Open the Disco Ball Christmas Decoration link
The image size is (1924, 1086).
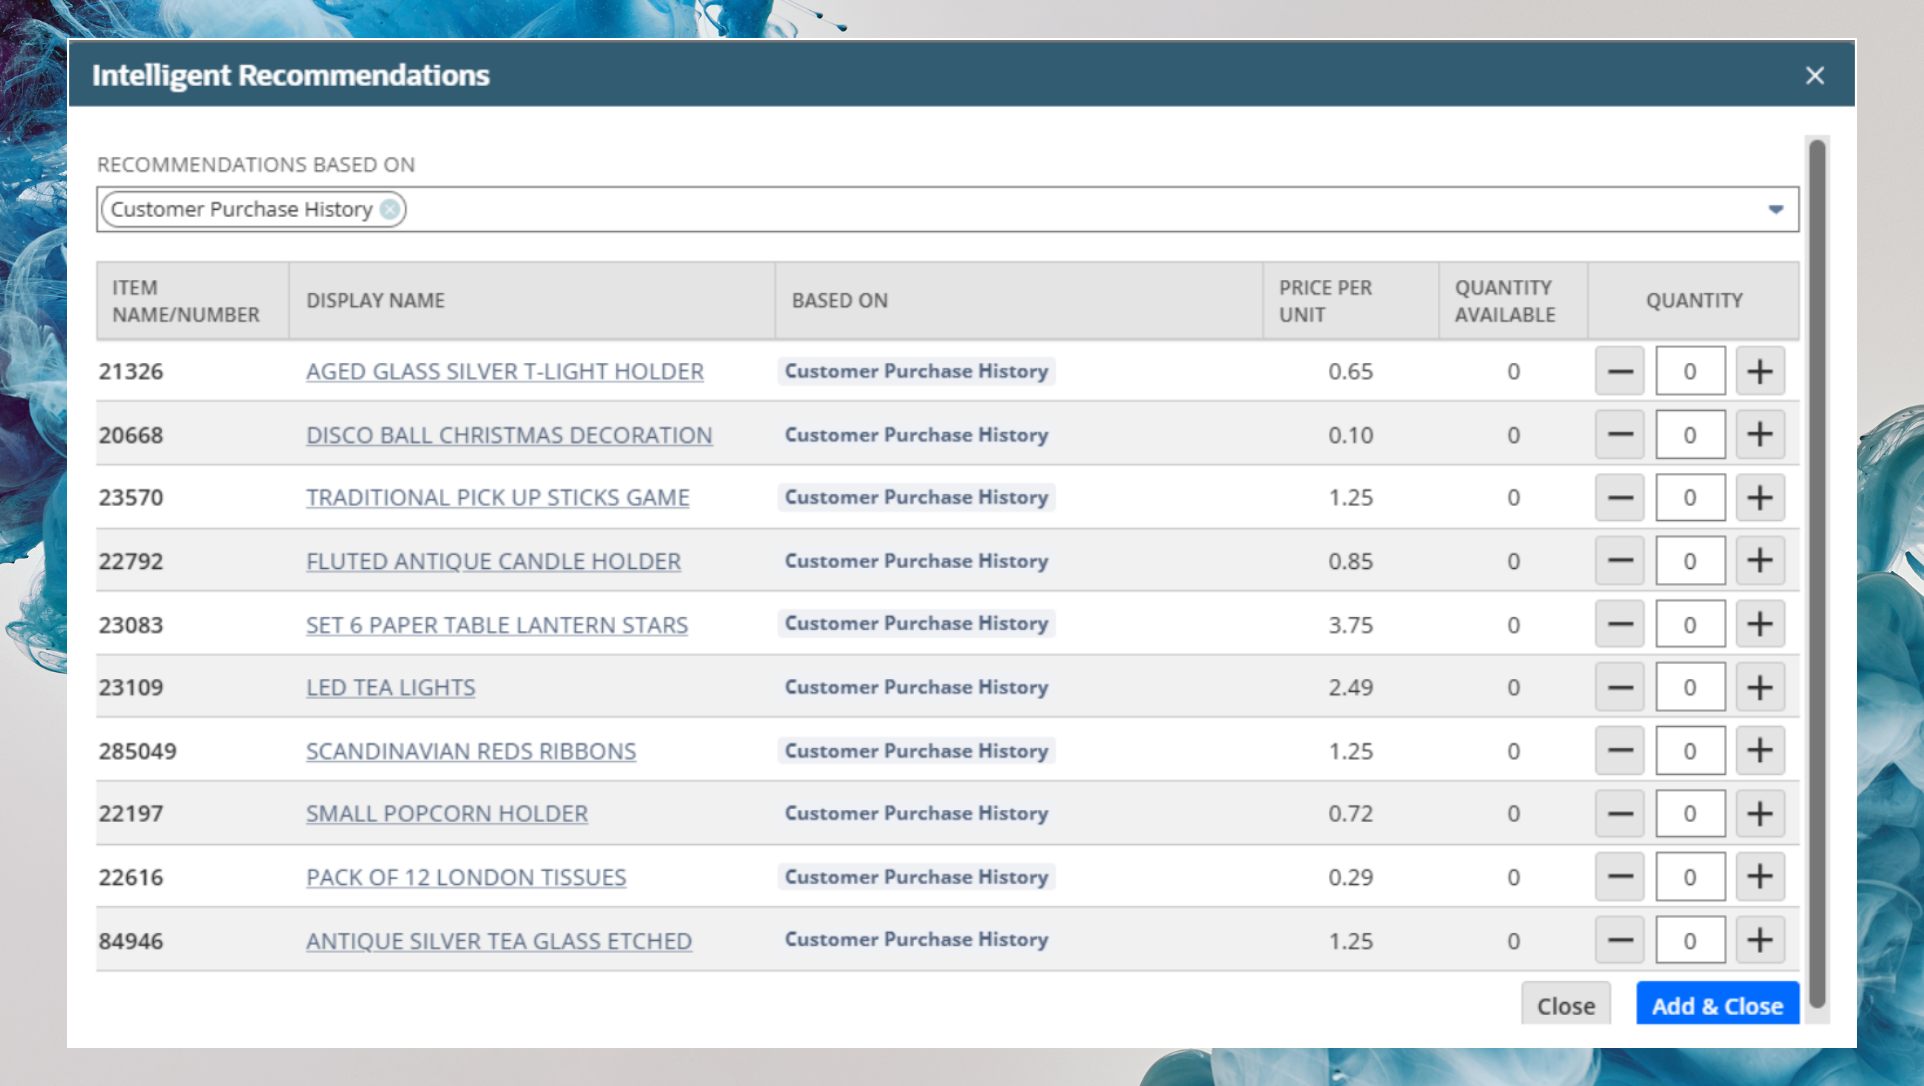pyautogui.click(x=509, y=435)
